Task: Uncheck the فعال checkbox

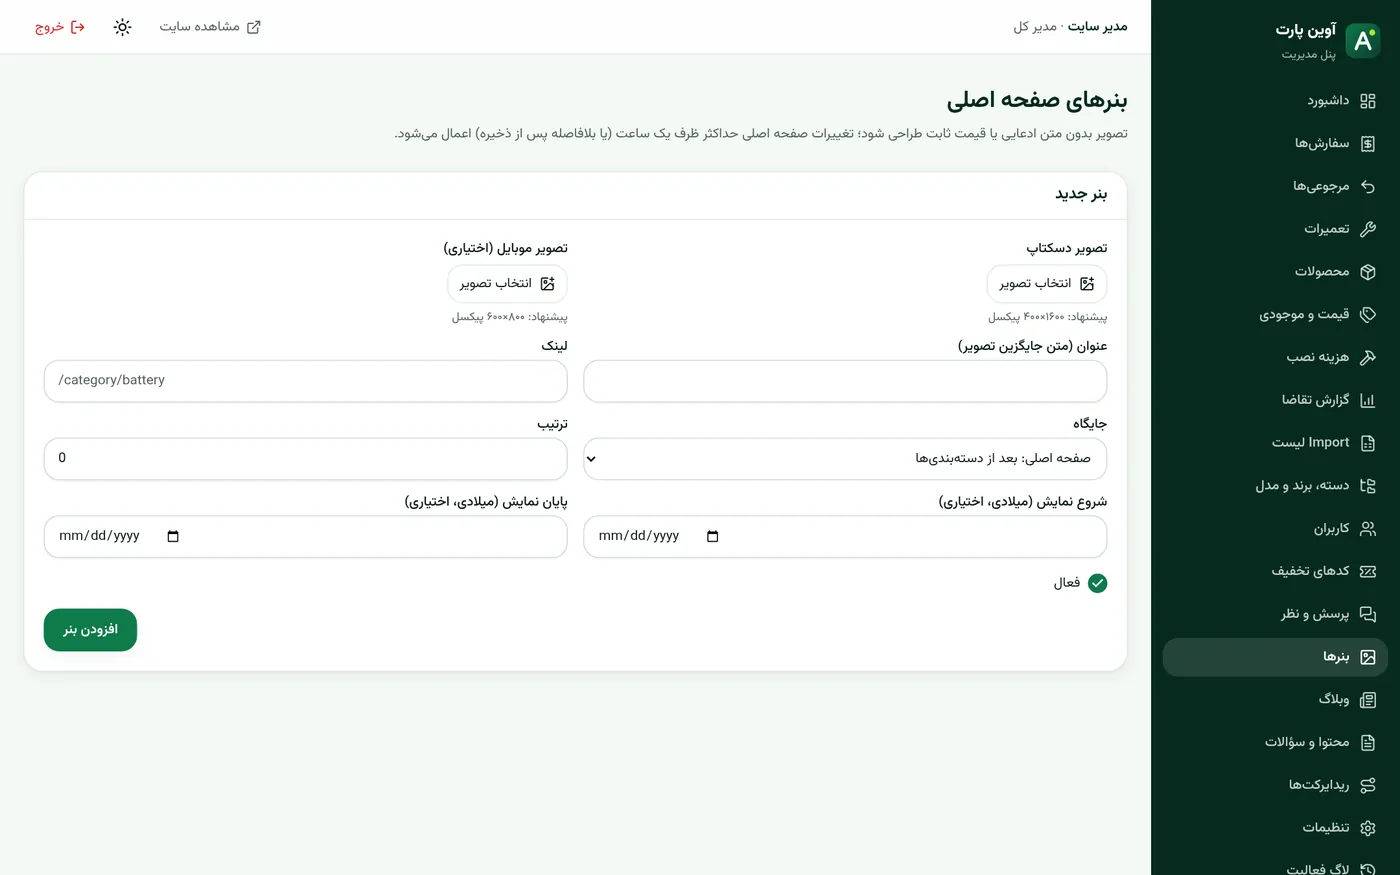Action: click(x=1097, y=583)
